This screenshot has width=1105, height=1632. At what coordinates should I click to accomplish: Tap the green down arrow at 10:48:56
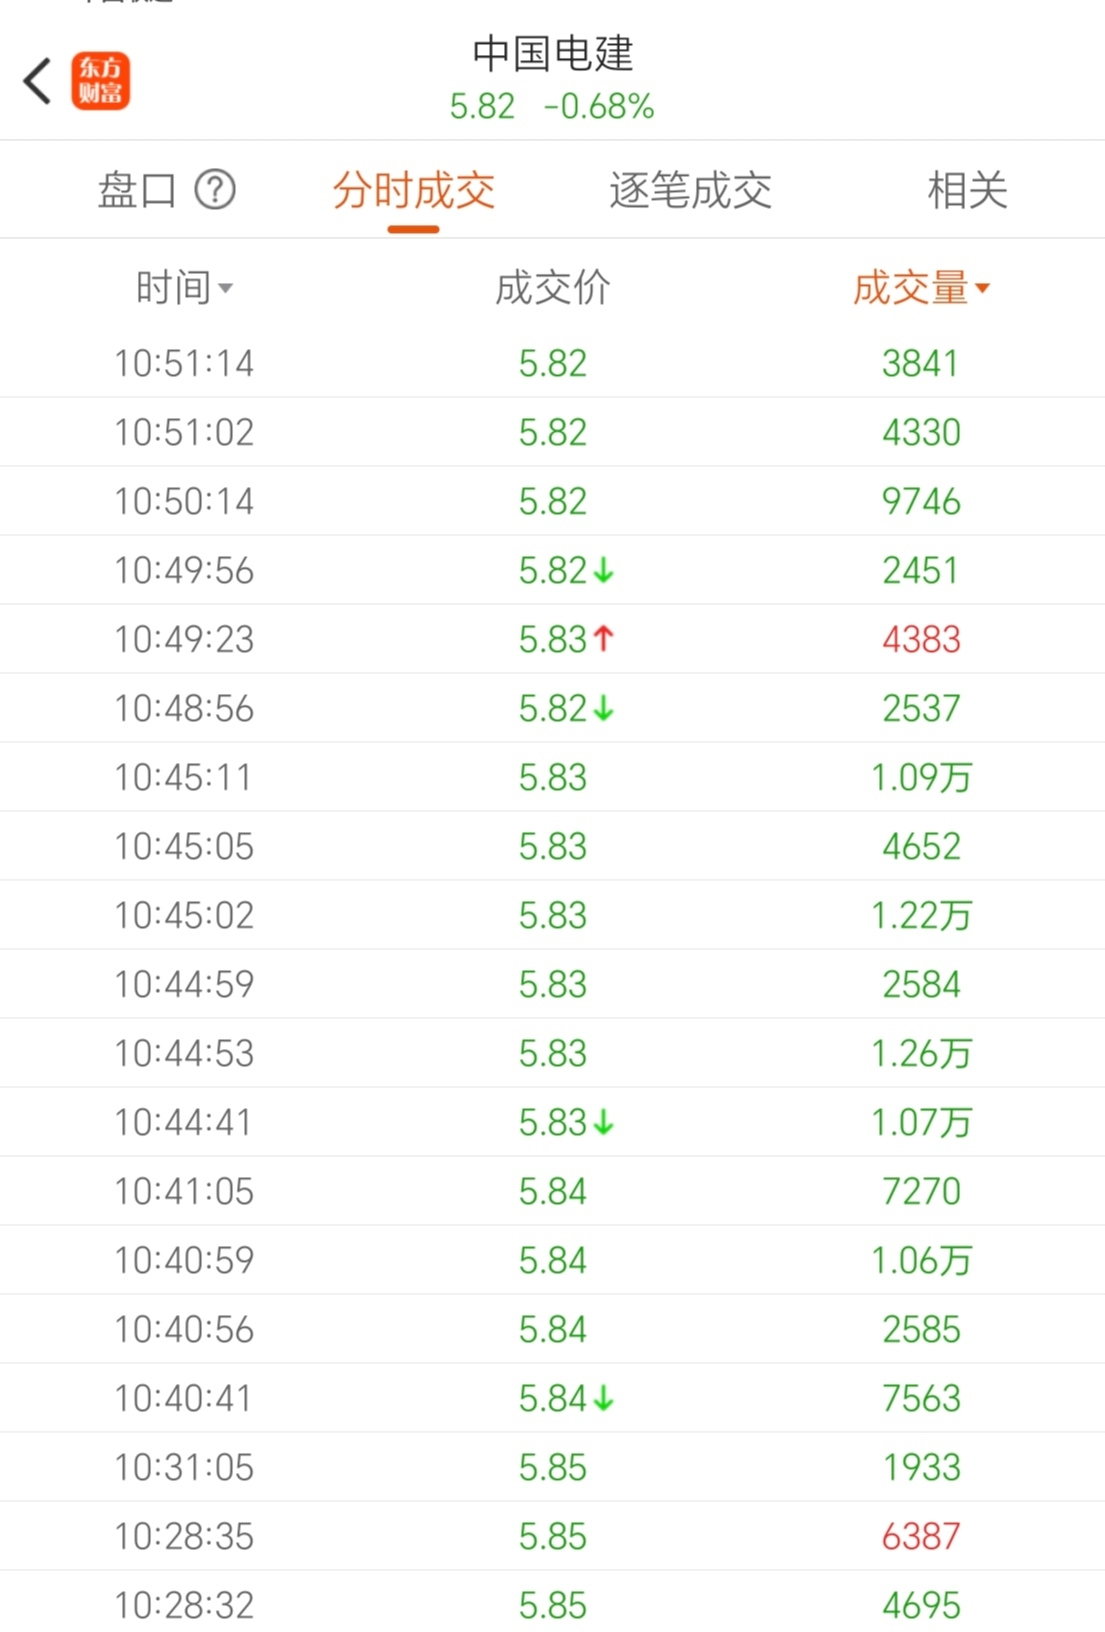pyautogui.click(x=603, y=708)
